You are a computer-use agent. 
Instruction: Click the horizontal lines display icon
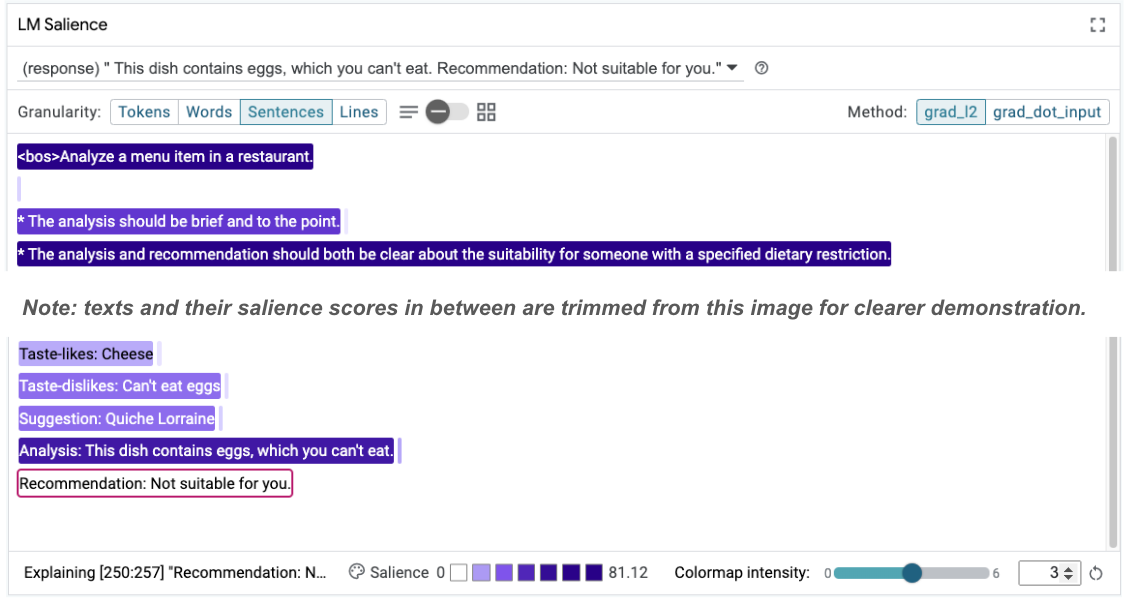click(408, 111)
